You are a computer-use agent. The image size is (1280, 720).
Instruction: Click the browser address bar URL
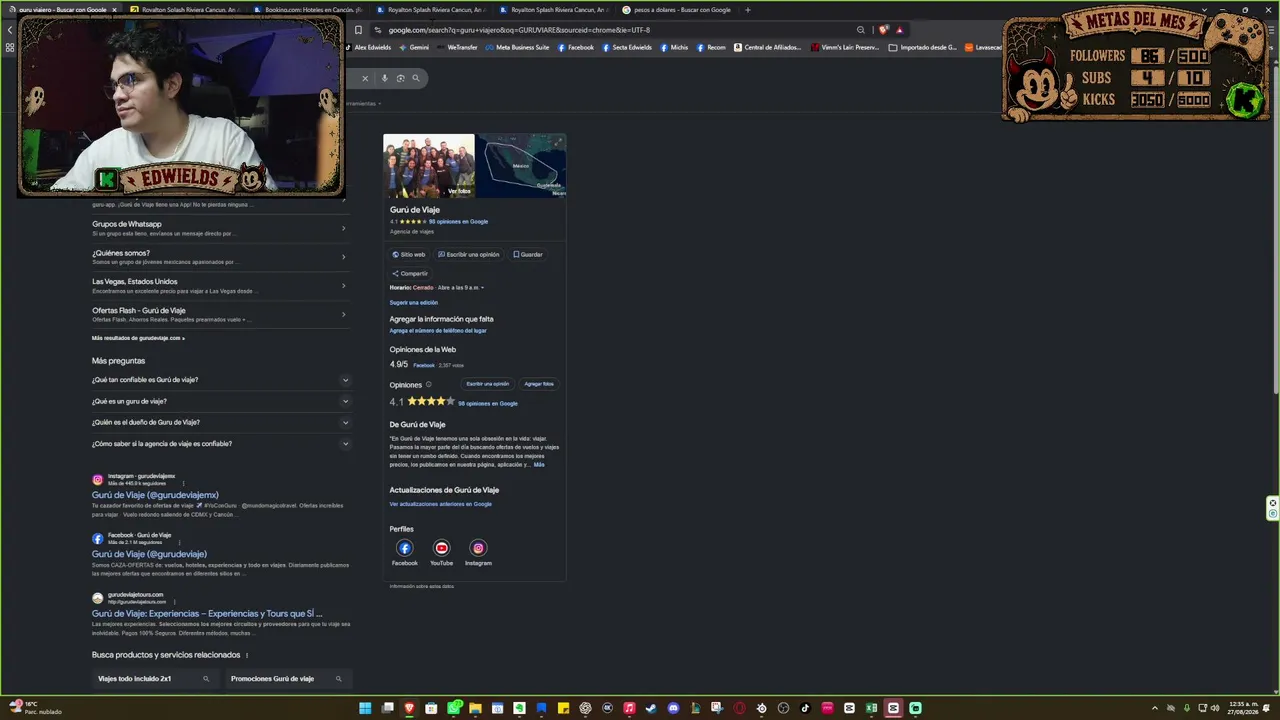click(519, 30)
